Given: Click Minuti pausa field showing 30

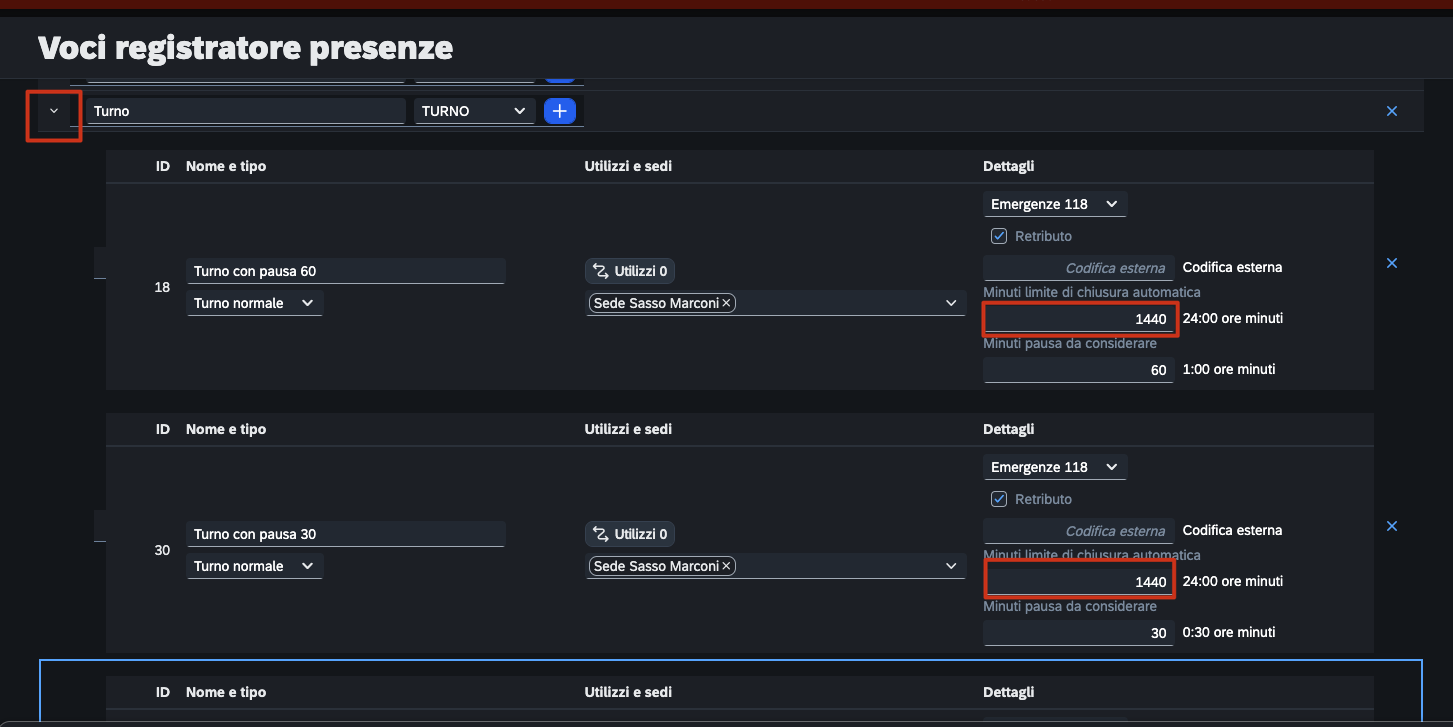Looking at the screenshot, I should click(x=1079, y=633).
